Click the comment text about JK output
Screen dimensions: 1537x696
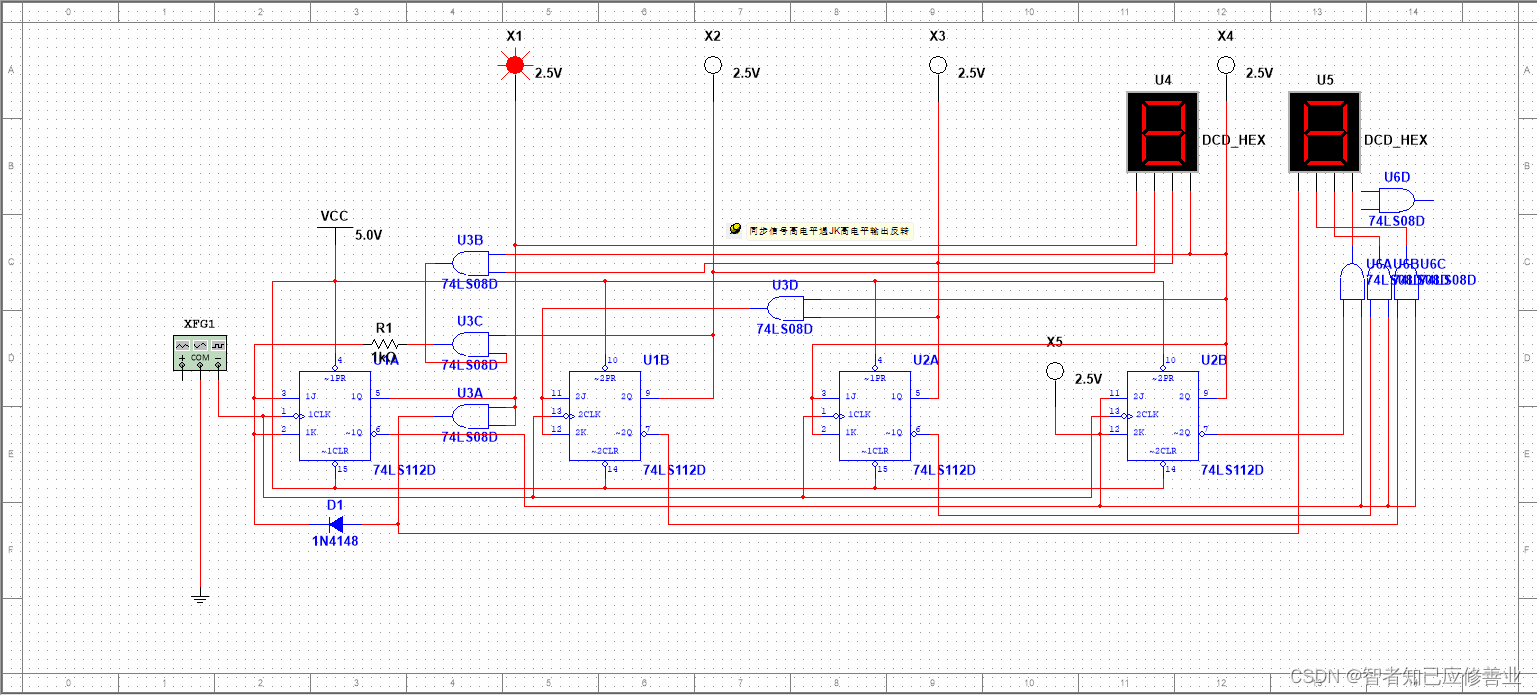830,230
